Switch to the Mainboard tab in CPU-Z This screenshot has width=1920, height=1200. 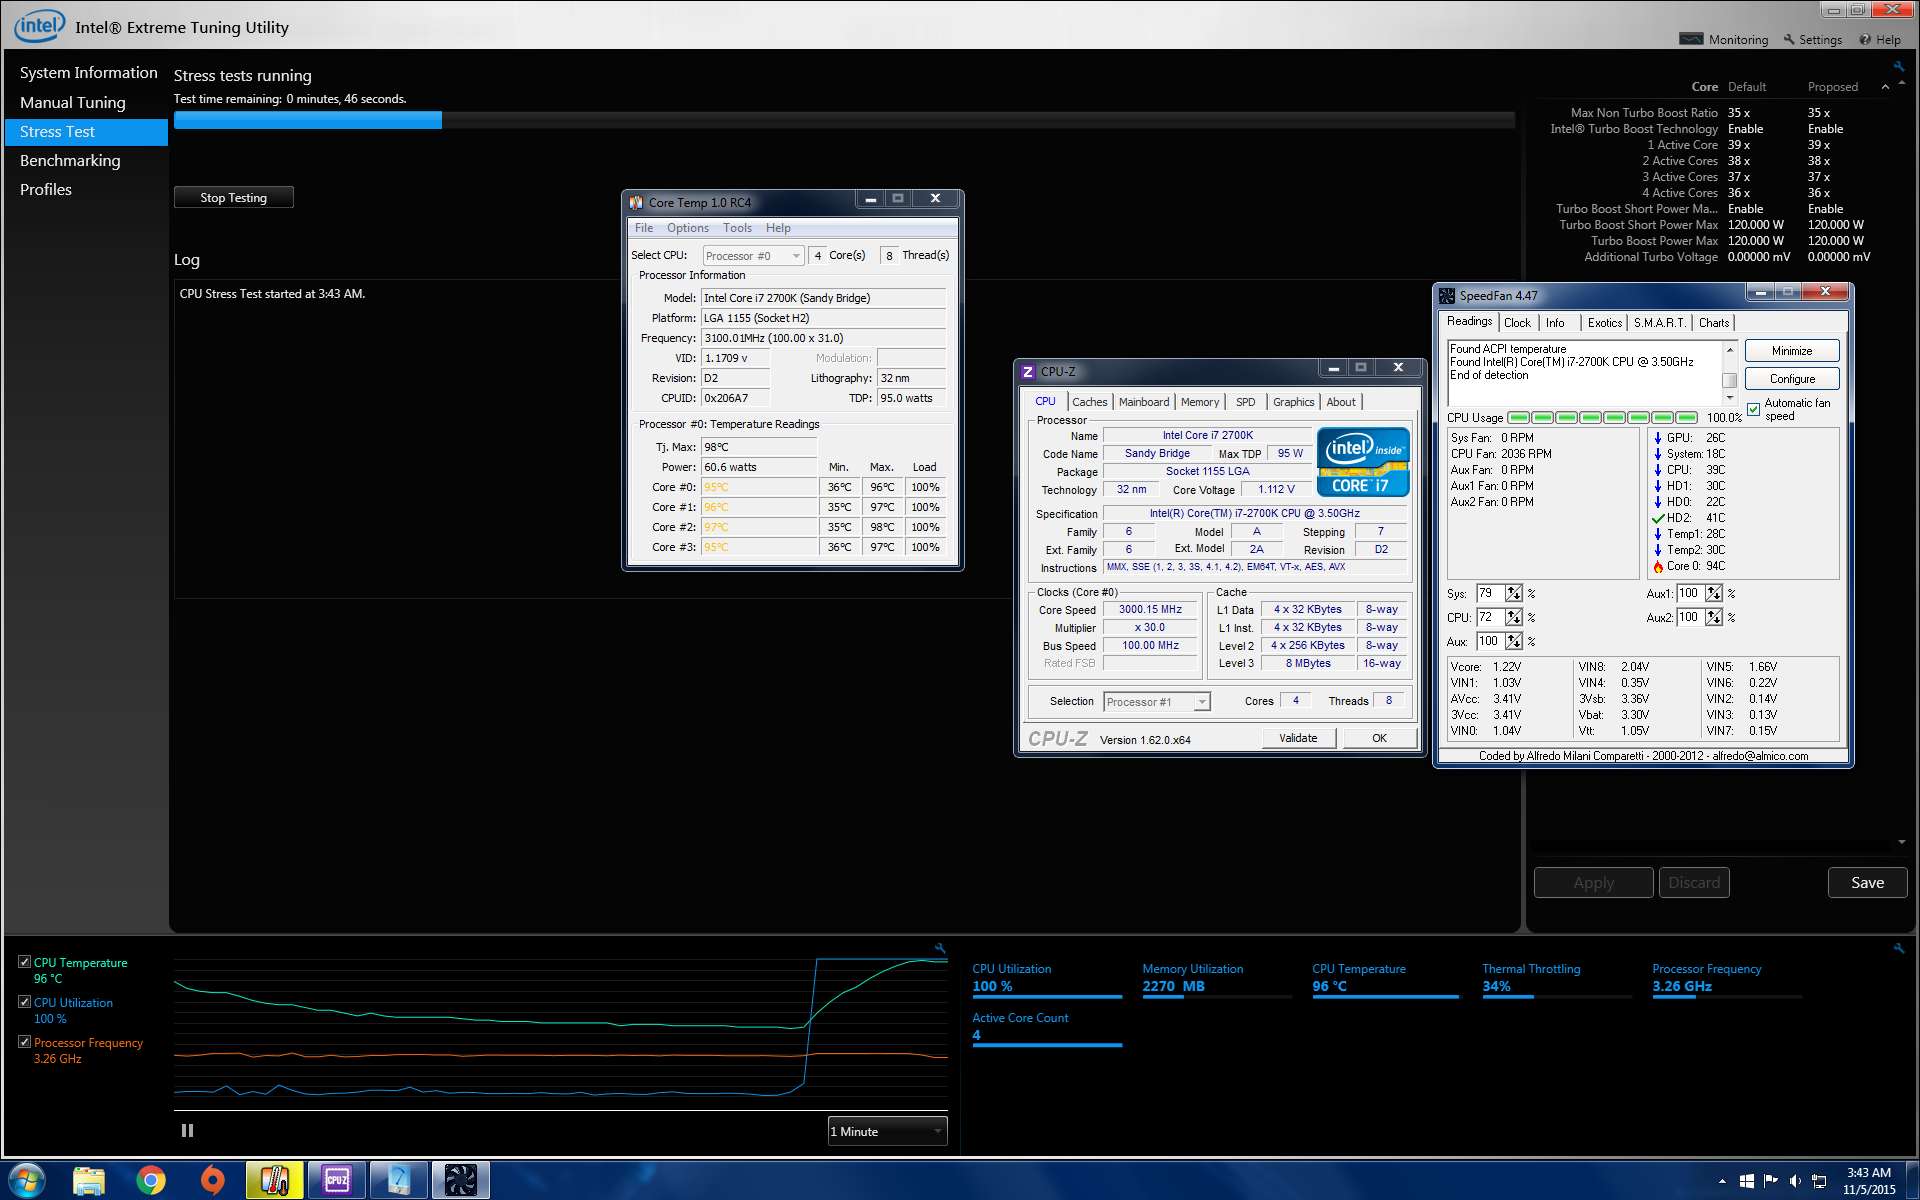1144,402
